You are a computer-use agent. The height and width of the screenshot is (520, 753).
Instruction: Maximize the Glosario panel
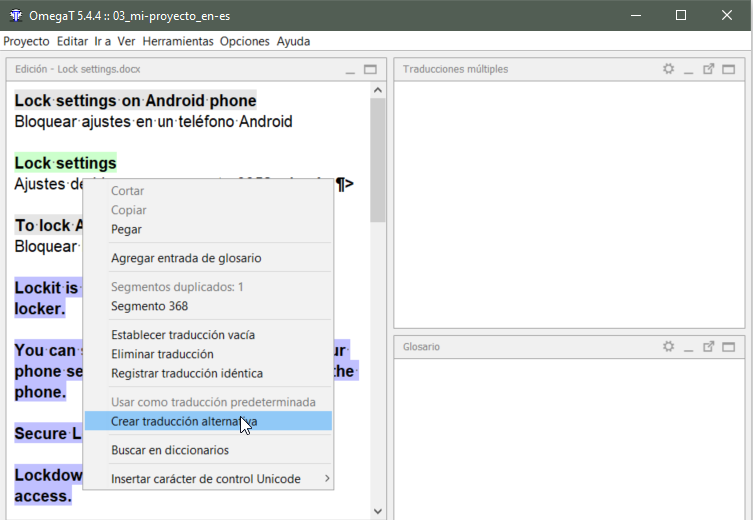coord(729,347)
